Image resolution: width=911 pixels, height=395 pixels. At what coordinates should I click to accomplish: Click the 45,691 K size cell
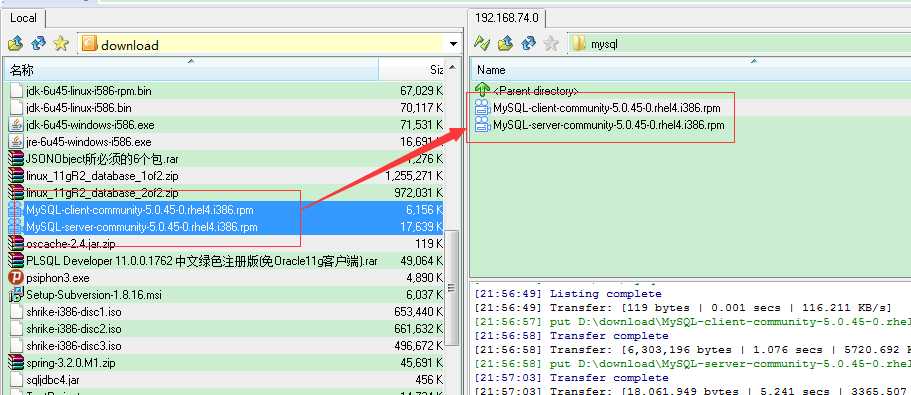coord(421,363)
